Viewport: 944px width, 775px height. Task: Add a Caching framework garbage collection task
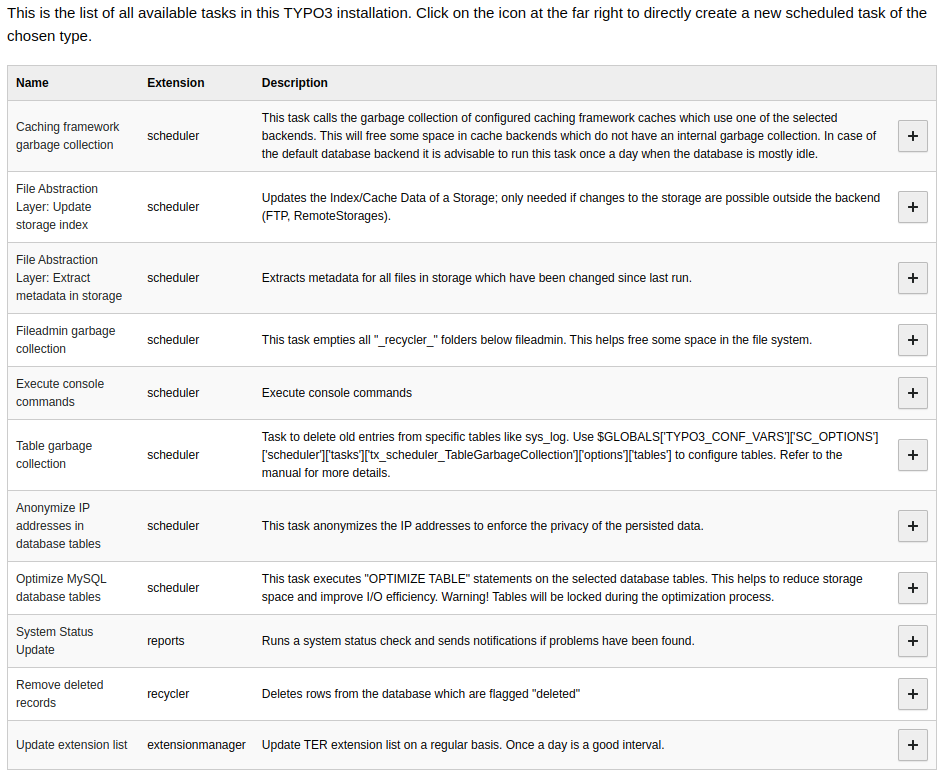[x=912, y=136]
